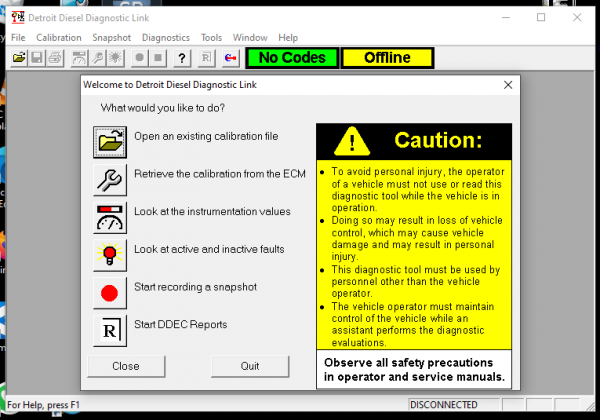
Task: Click the open existing calibration file folder icon
Action: [x=110, y=142]
